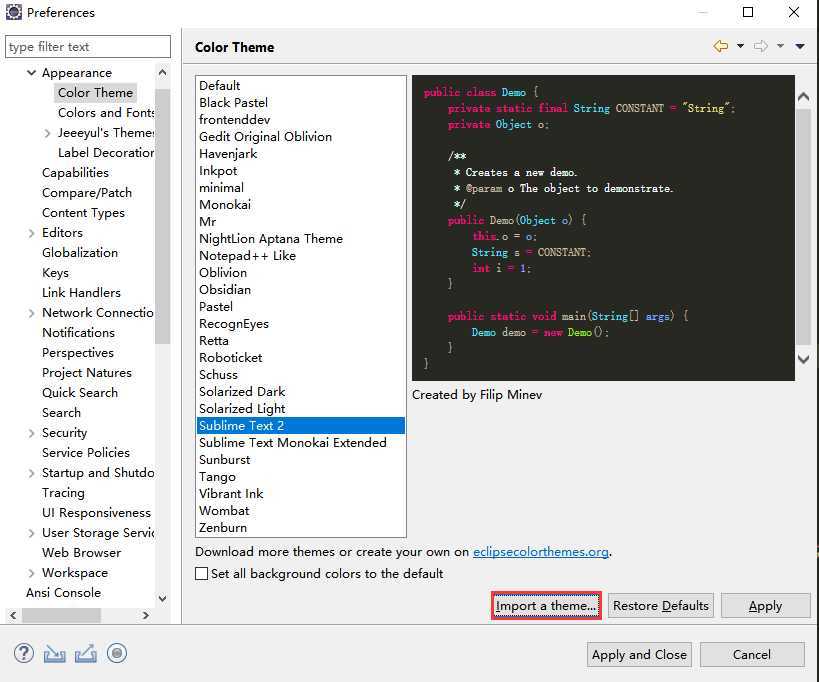Open the Back history dropdown arrow
The image size is (819, 682).
pyautogui.click(x=740, y=46)
